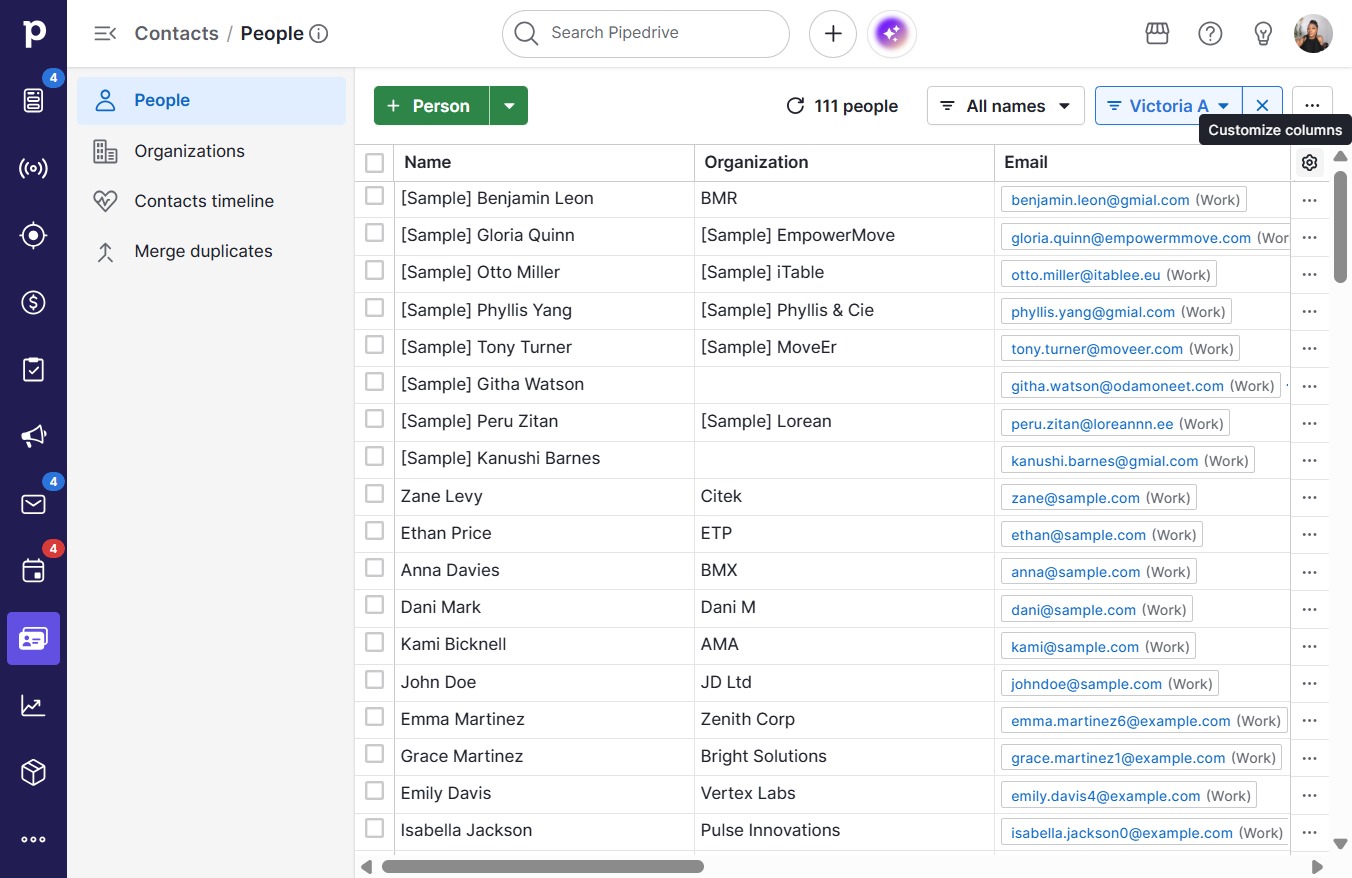1352x878 pixels.
Task: Open the target focus sidebar icon
Action: [x=33, y=235]
